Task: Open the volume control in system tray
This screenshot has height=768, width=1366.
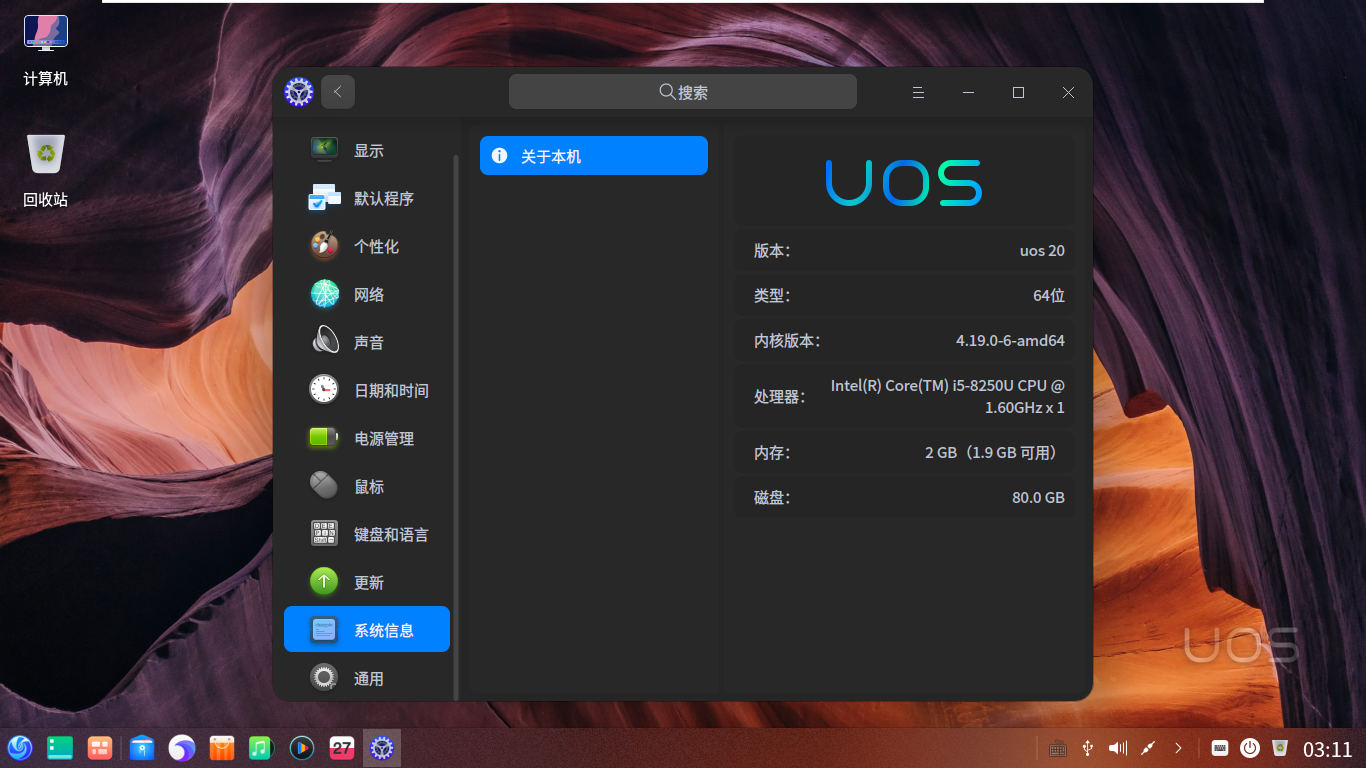Action: (x=1117, y=747)
